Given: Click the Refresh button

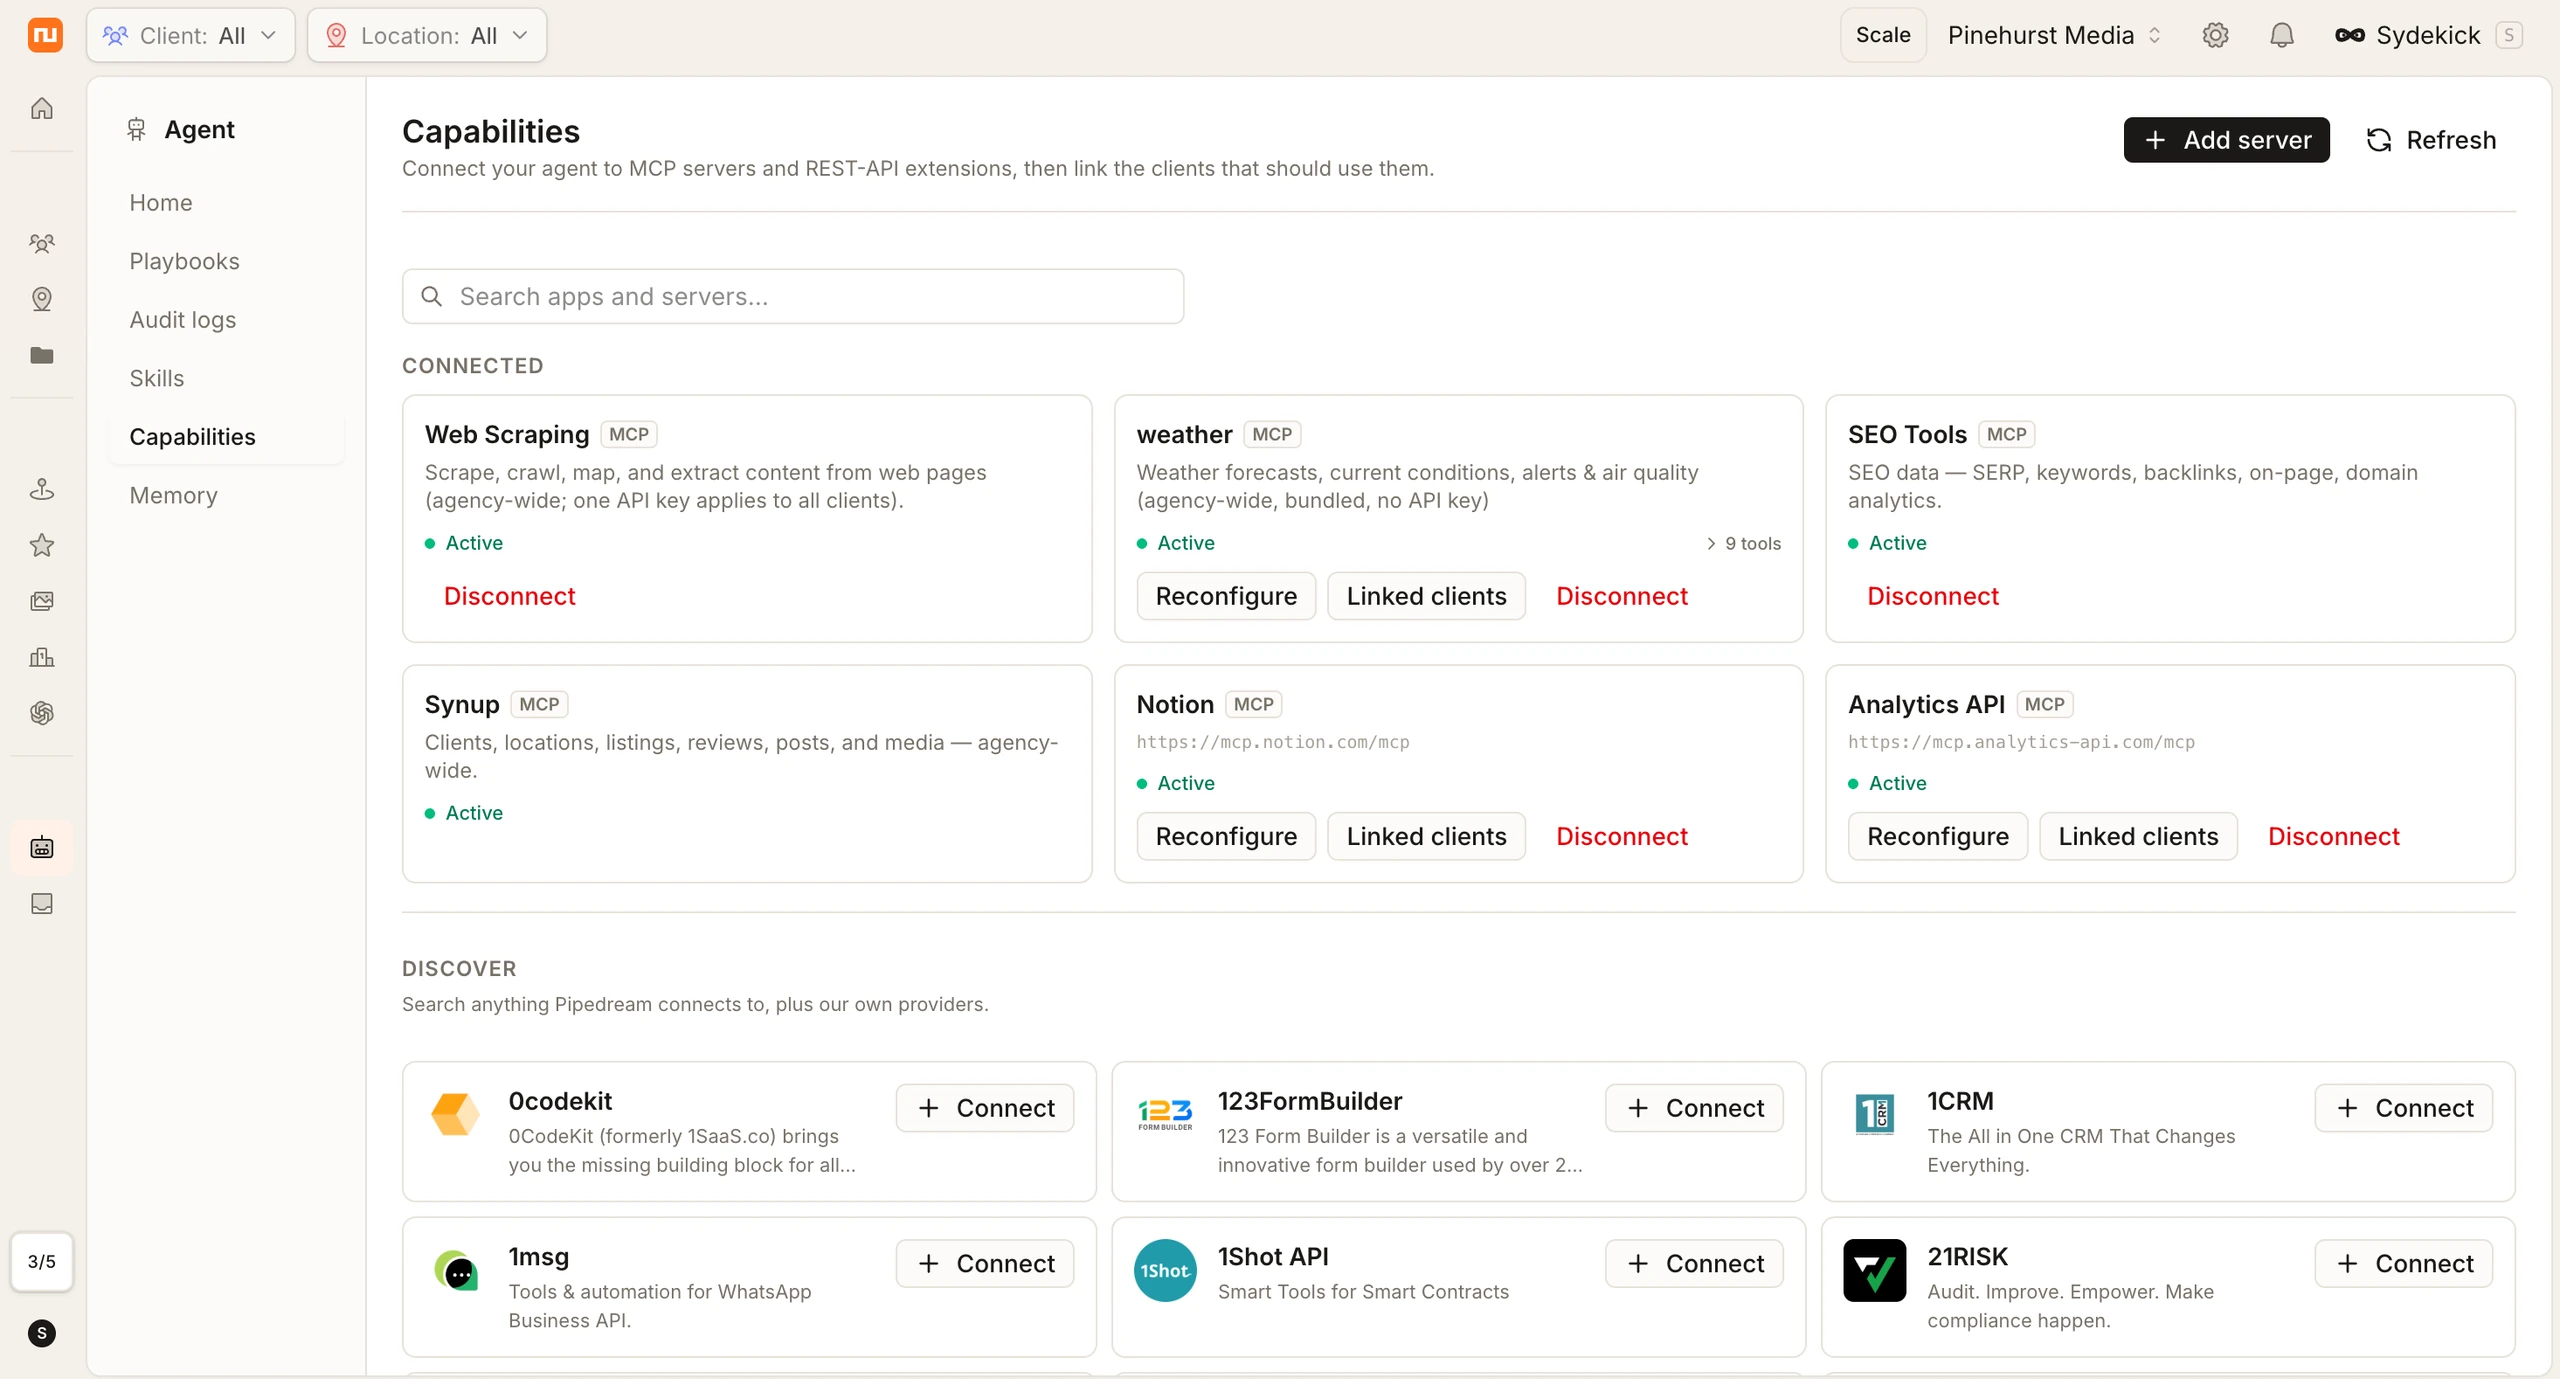Looking at the screenshot, I should [2431, 139].
